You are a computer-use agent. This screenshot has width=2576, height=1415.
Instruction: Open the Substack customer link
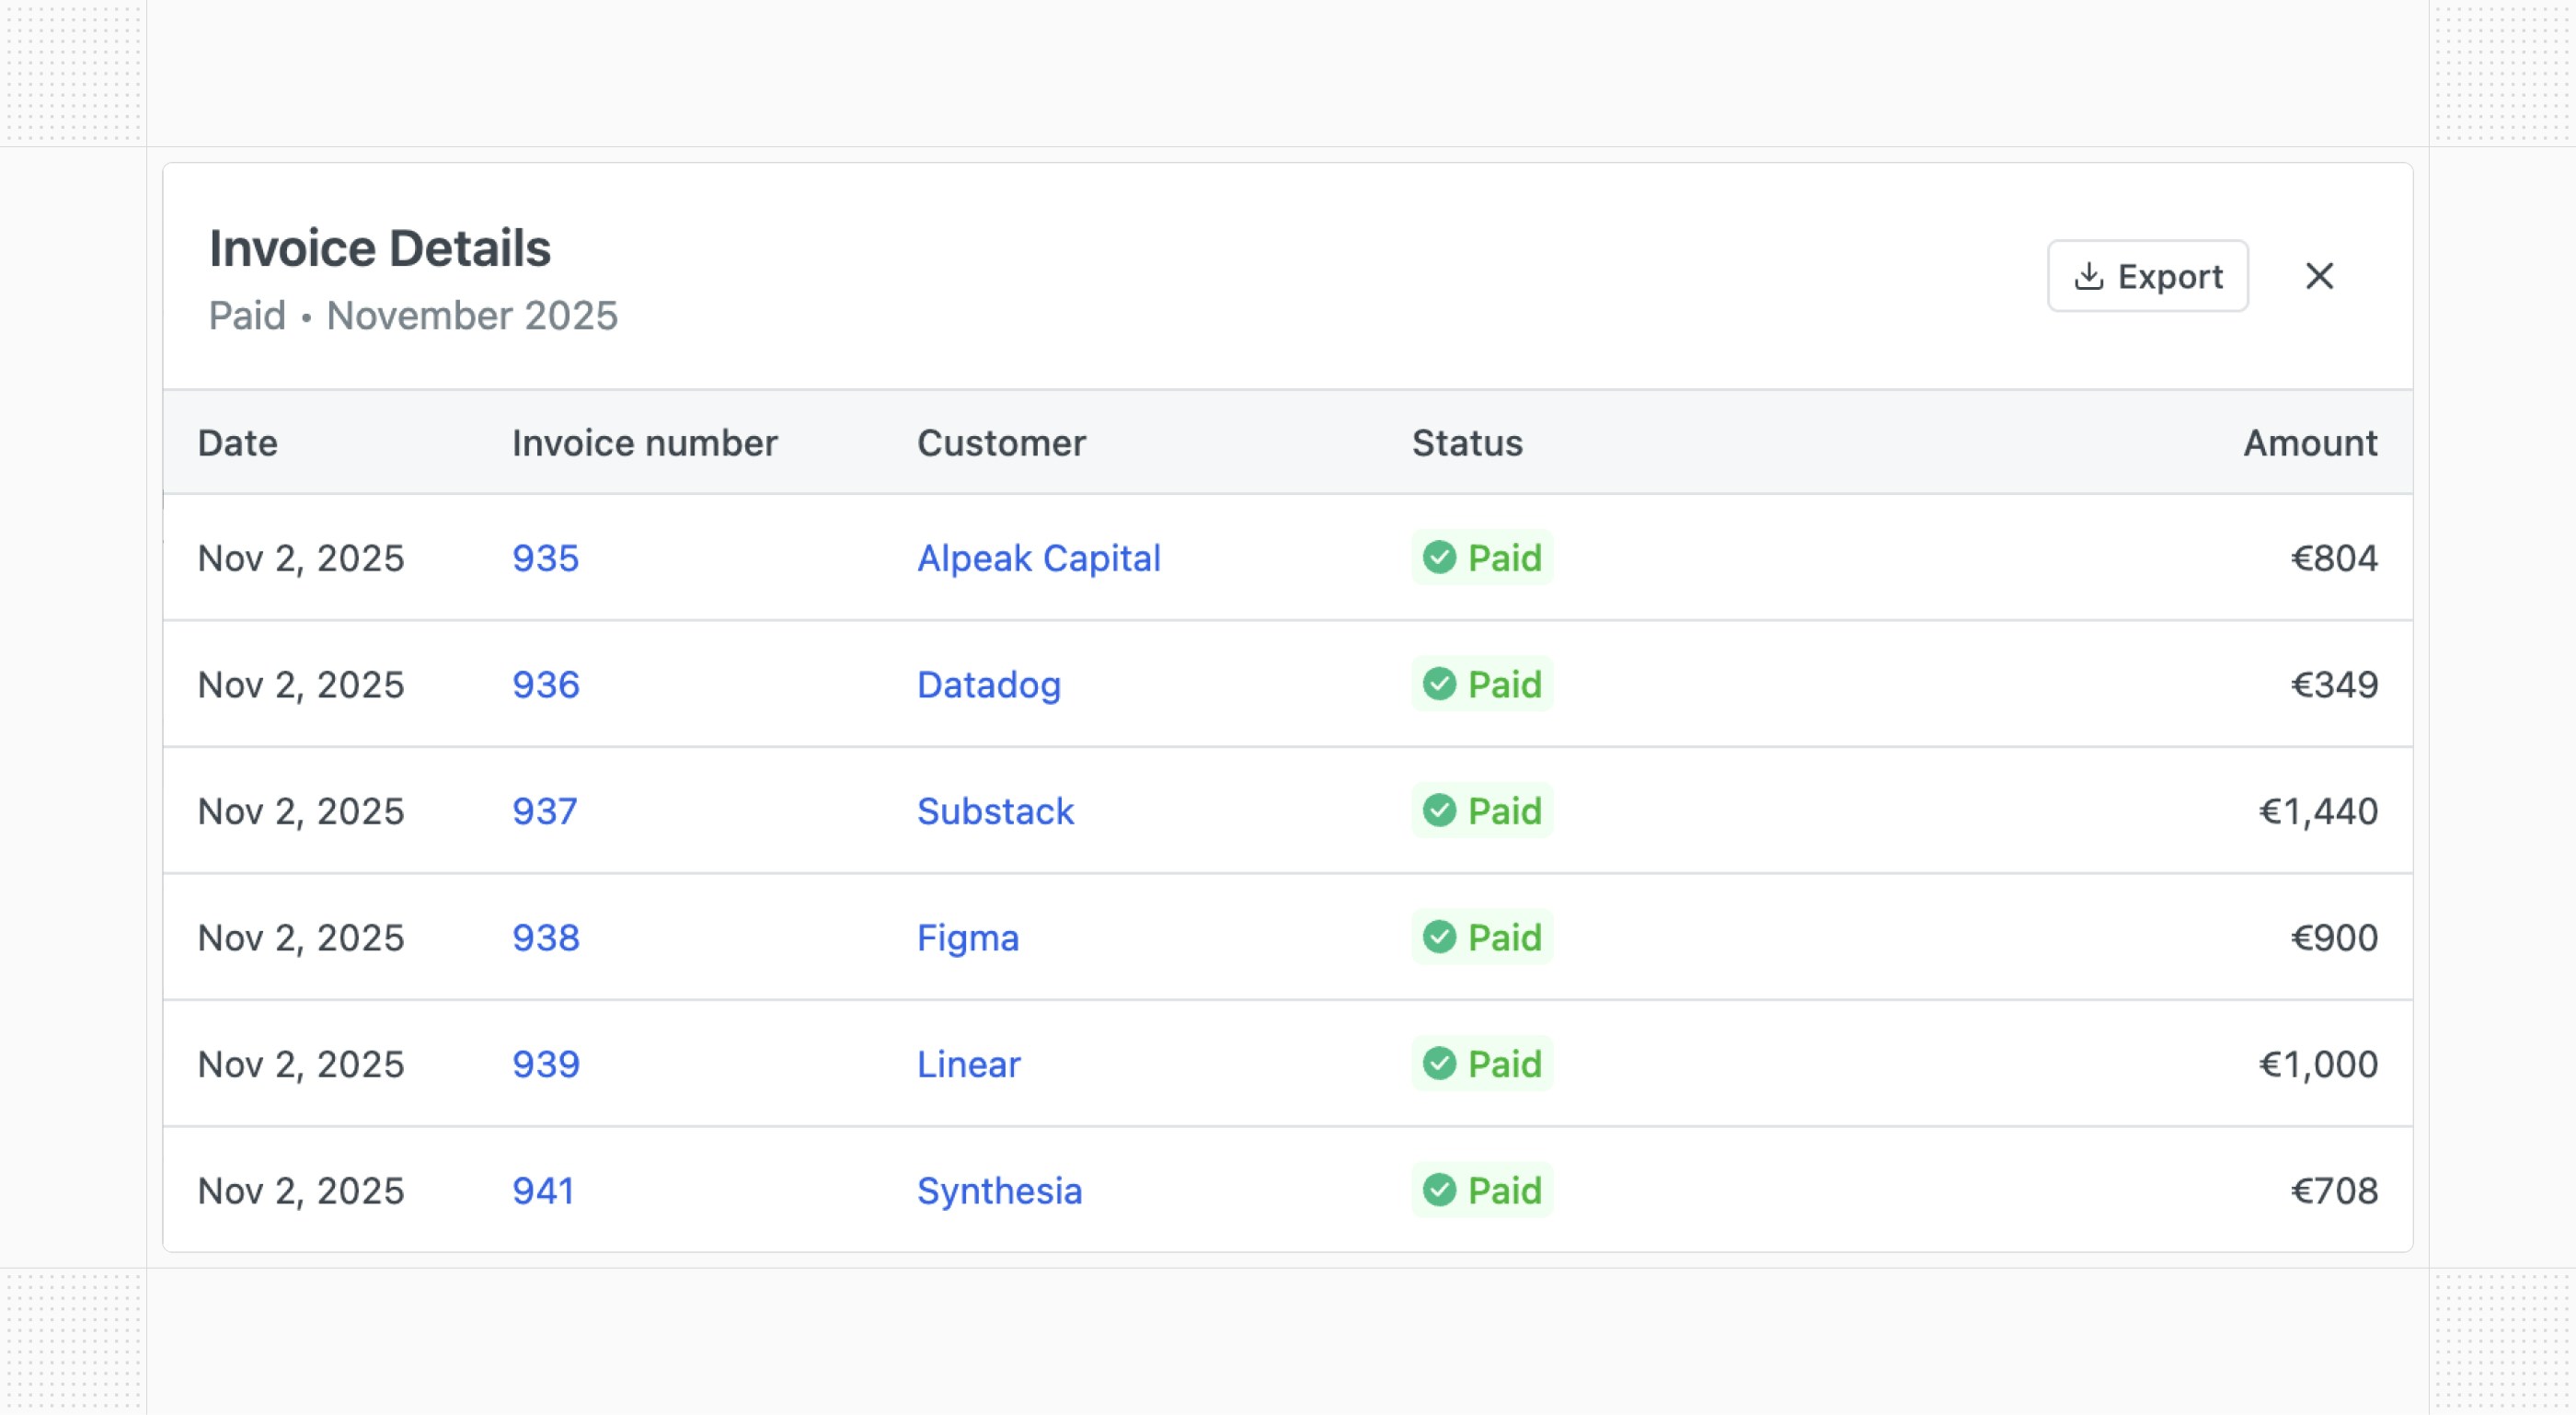(995, 811)
